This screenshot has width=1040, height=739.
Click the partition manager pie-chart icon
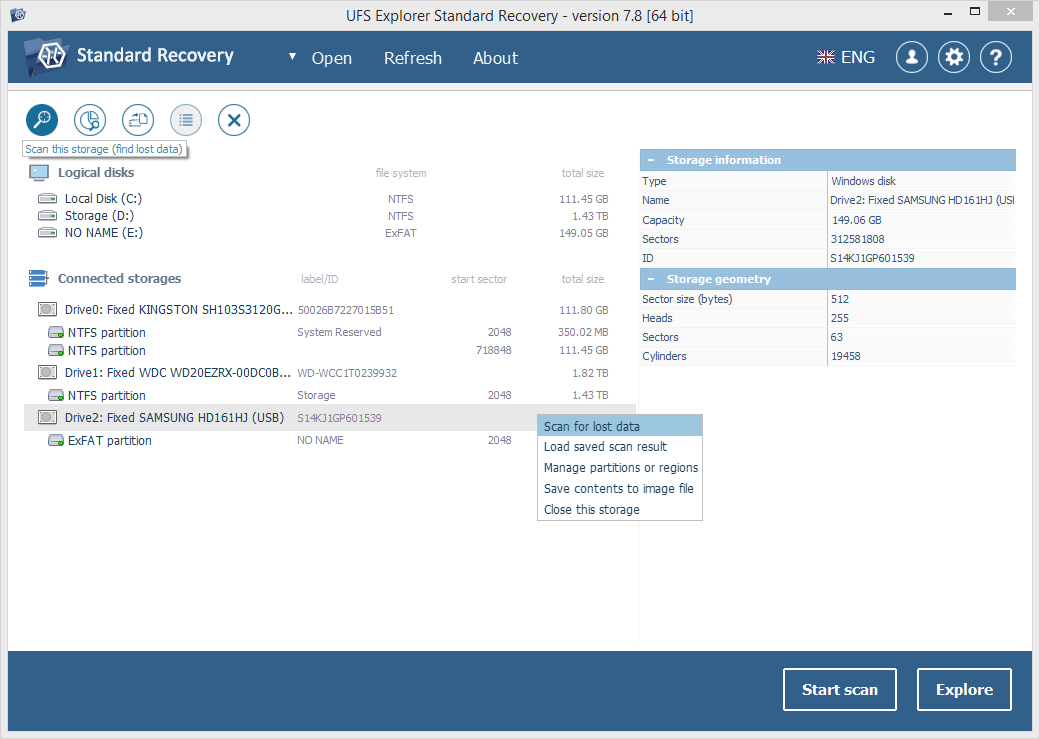click(90, 120)
